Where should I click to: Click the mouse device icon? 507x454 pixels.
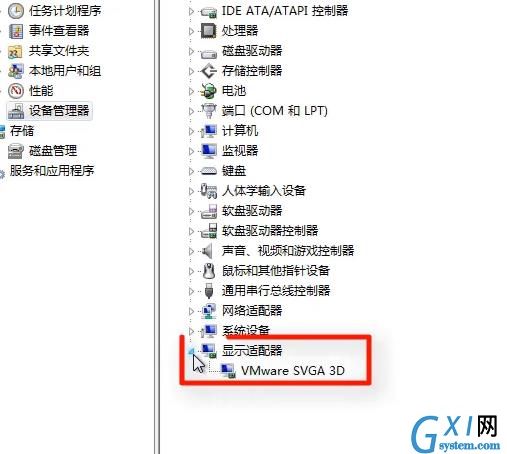209,271
